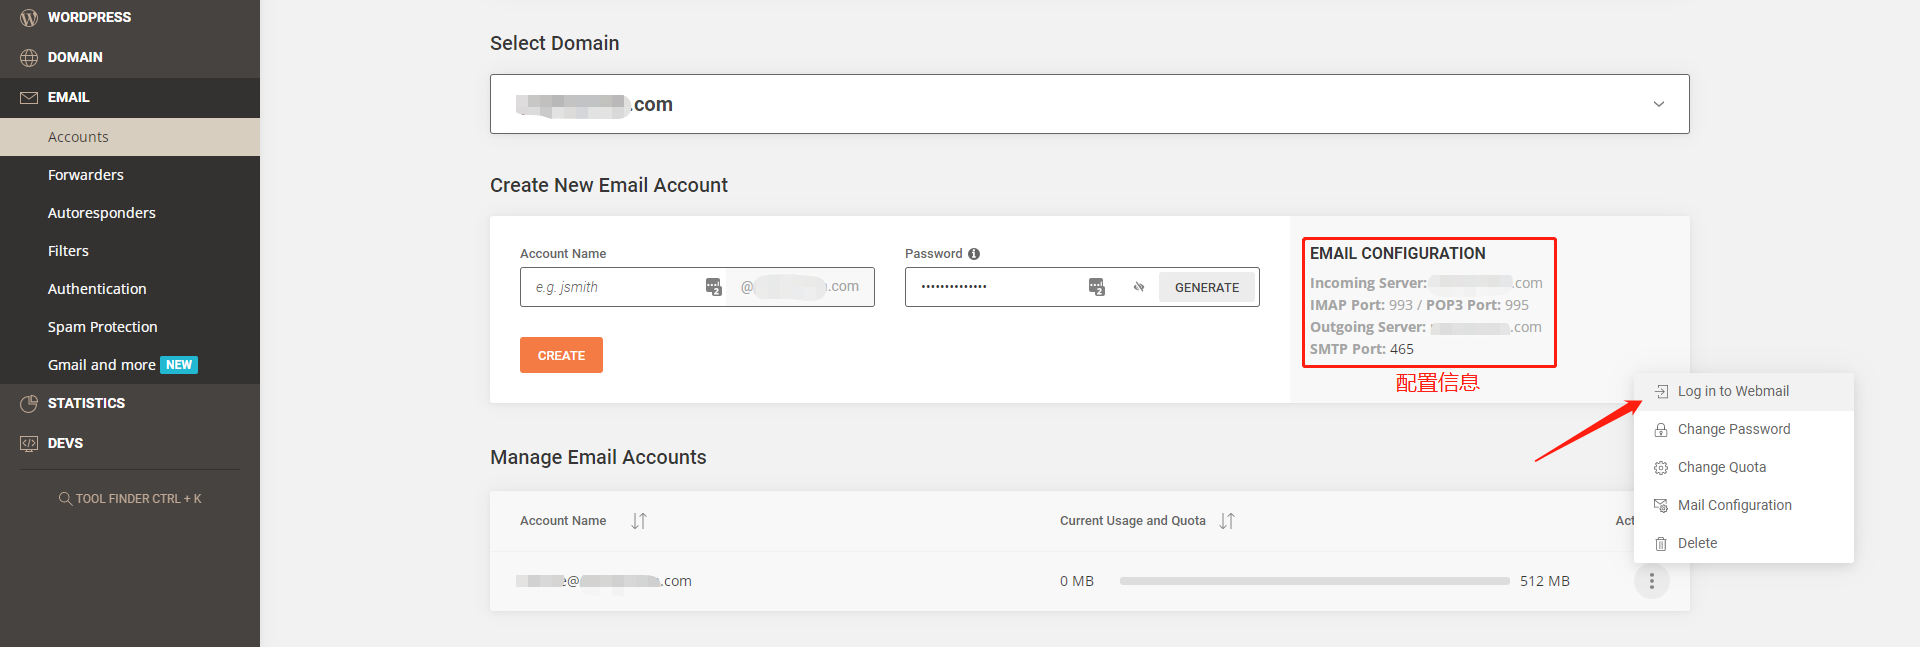Open the Authentication page
This screenshot has height=647, width=1920.
click(x=130, y=289)
